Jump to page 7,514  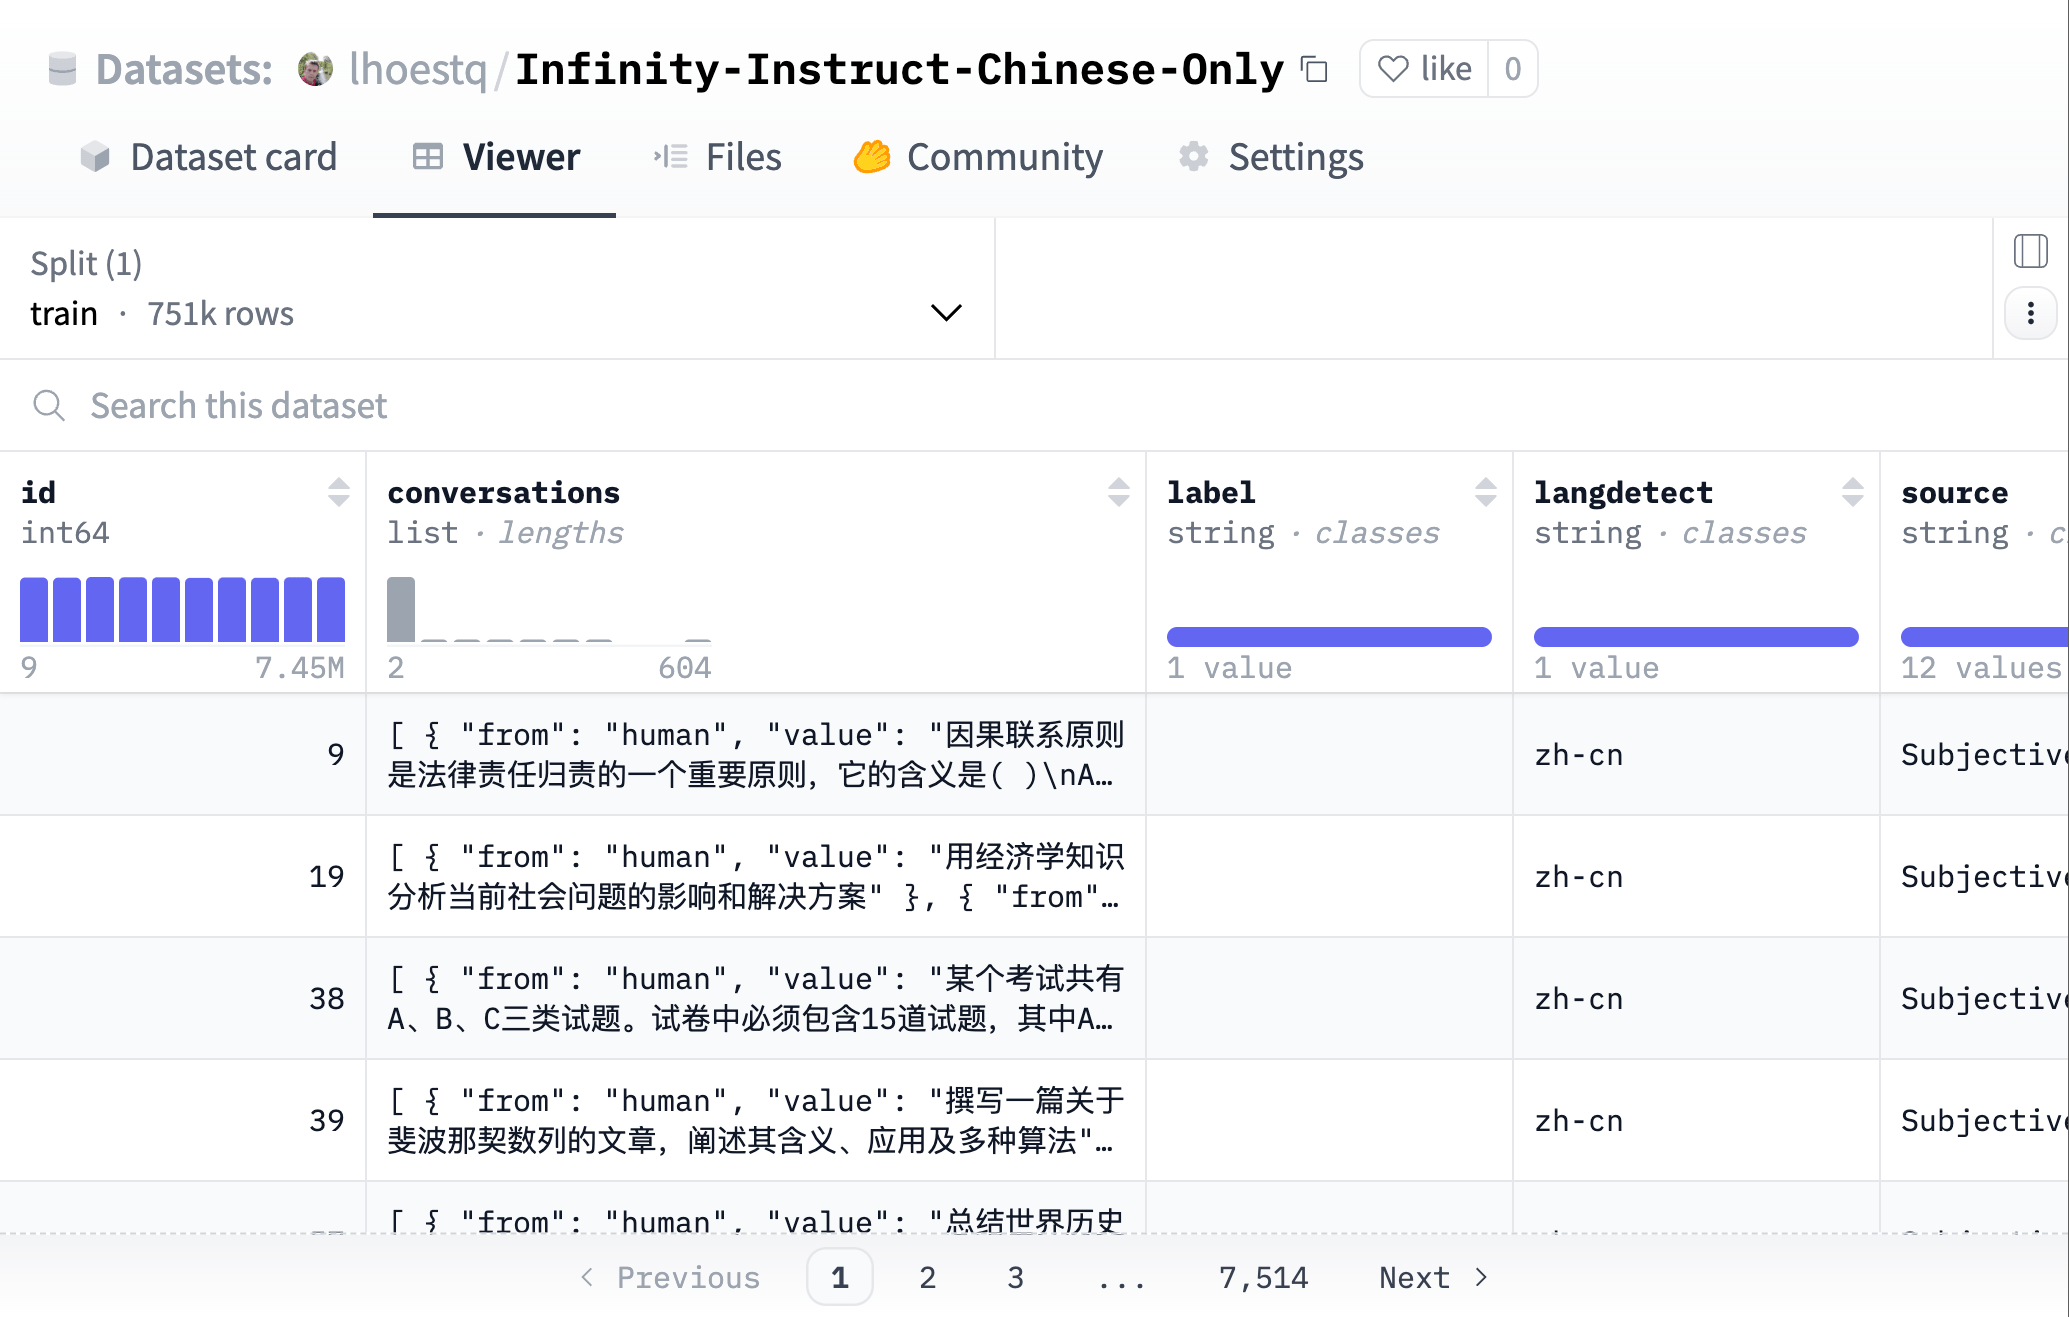click(x=1262, y=1277)
